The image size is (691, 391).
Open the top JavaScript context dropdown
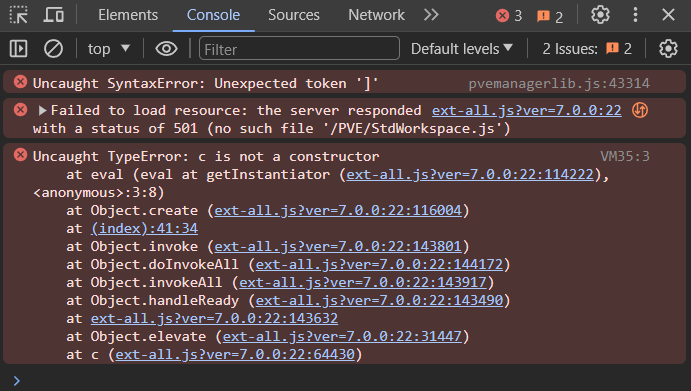coord(109,48)
